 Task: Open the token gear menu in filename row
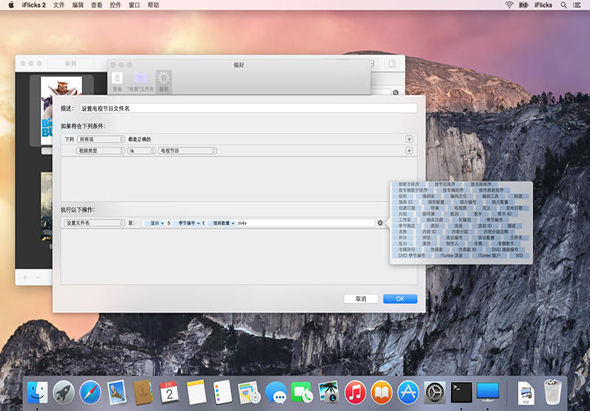coord(380,223)
